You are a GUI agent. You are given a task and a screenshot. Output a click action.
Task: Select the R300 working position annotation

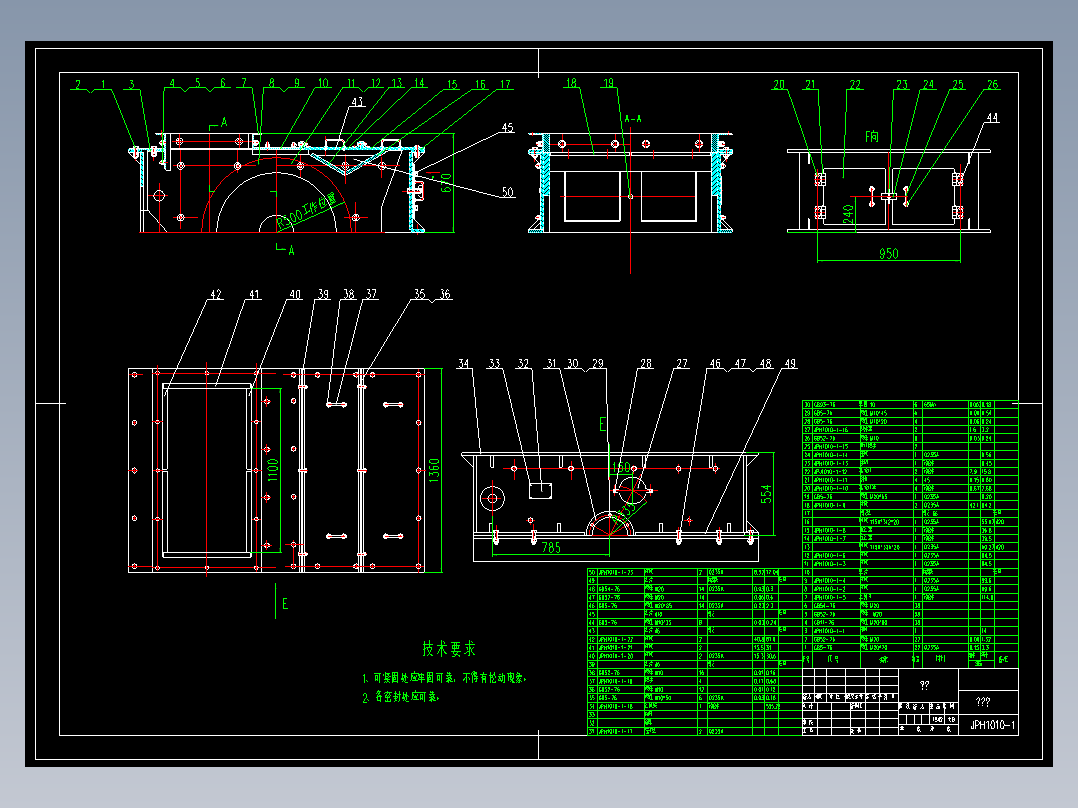[307, 212]
